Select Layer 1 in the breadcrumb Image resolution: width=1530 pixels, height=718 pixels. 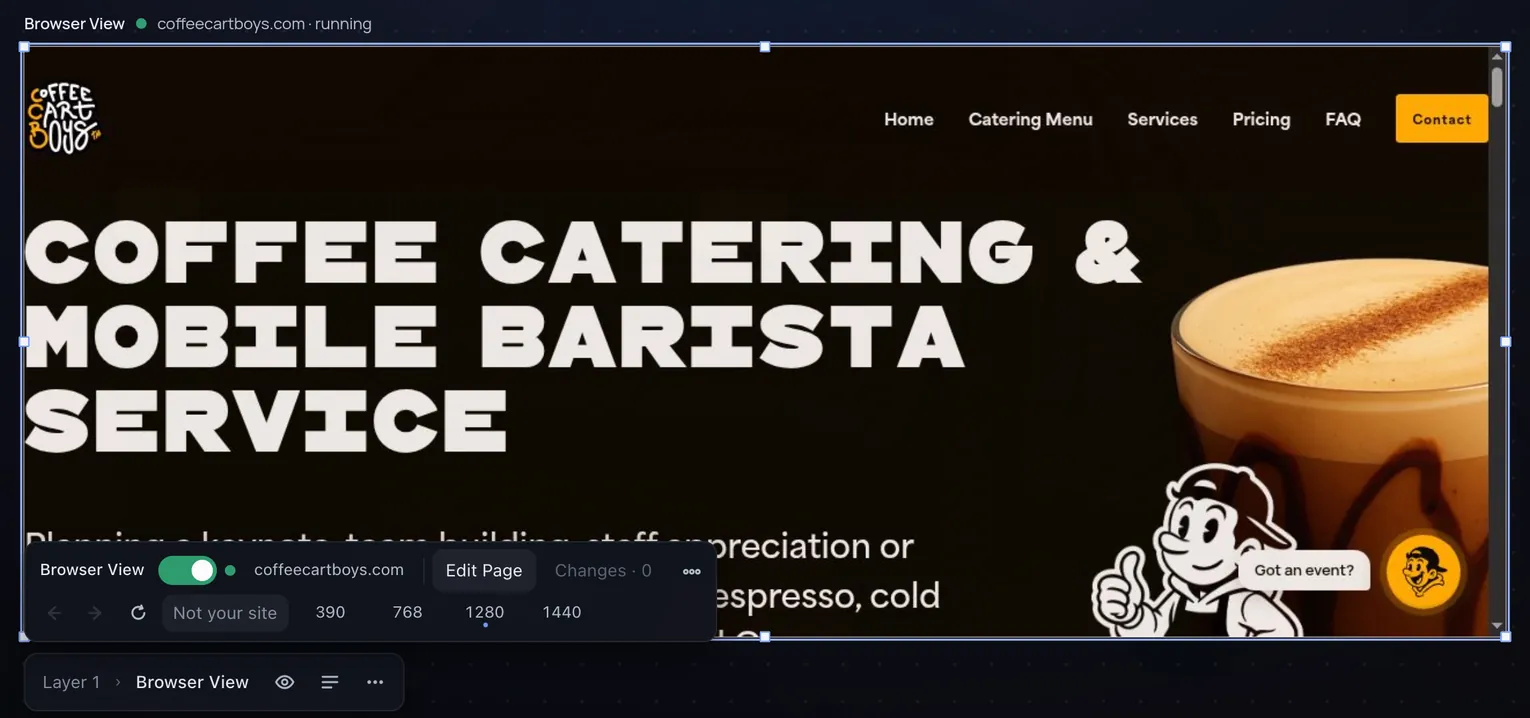(71, 682)
